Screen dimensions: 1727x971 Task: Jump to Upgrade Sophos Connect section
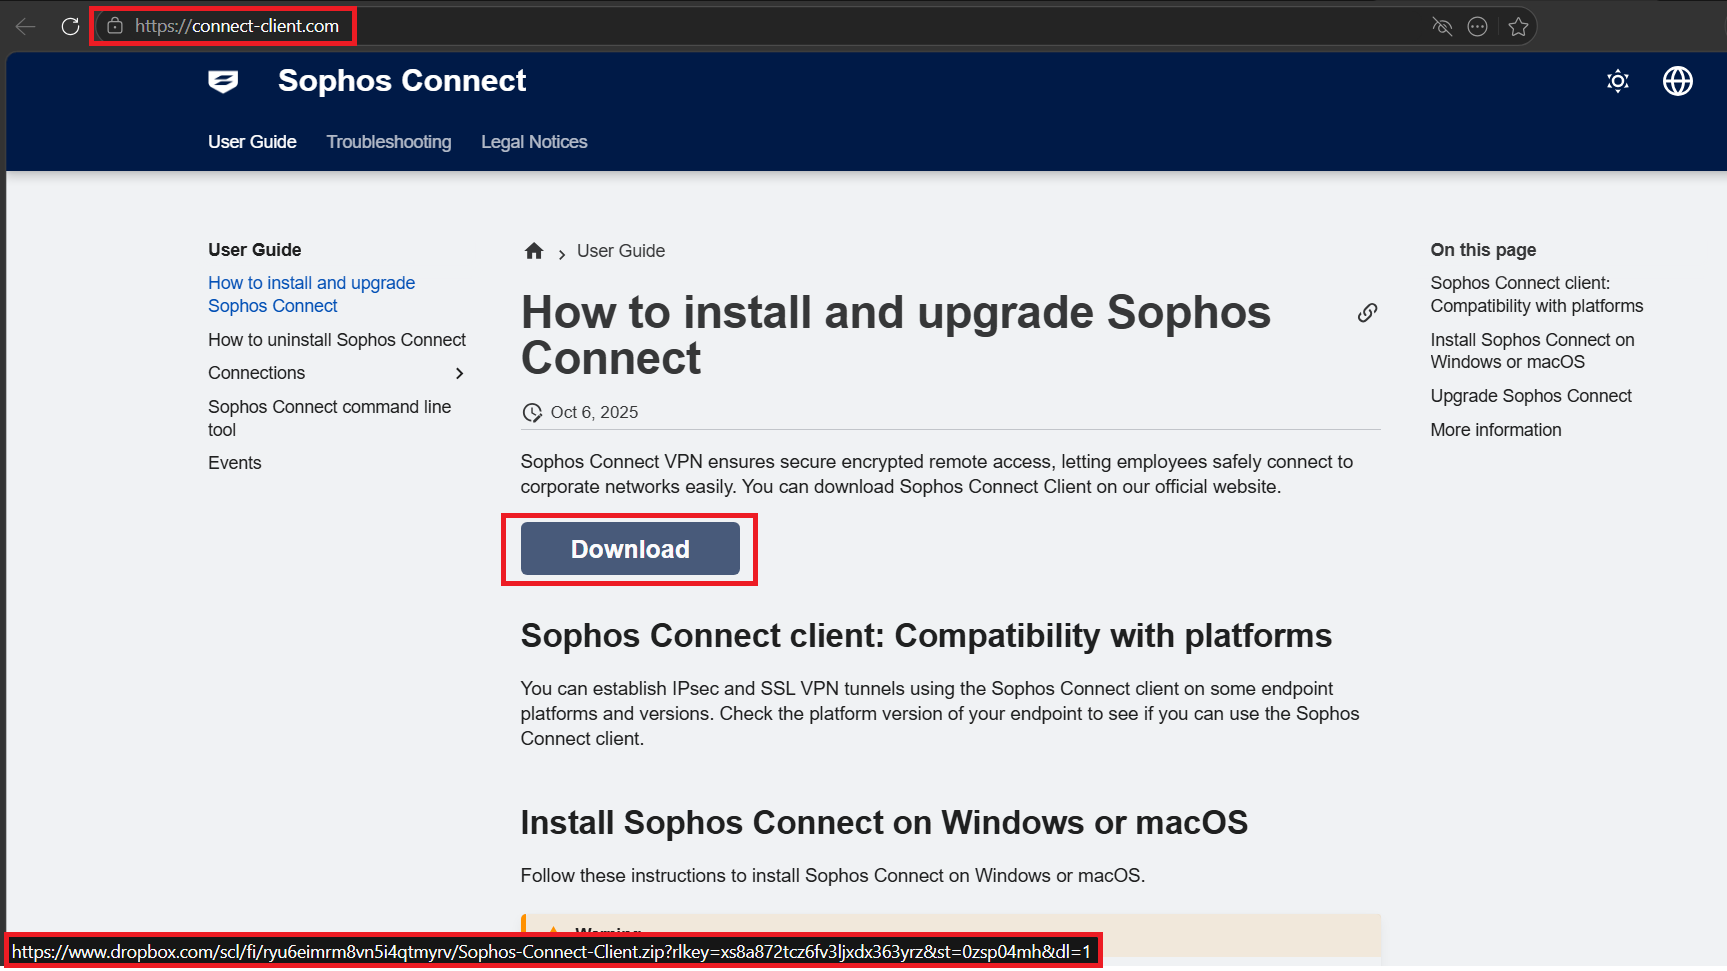(x=1531, y=396)
